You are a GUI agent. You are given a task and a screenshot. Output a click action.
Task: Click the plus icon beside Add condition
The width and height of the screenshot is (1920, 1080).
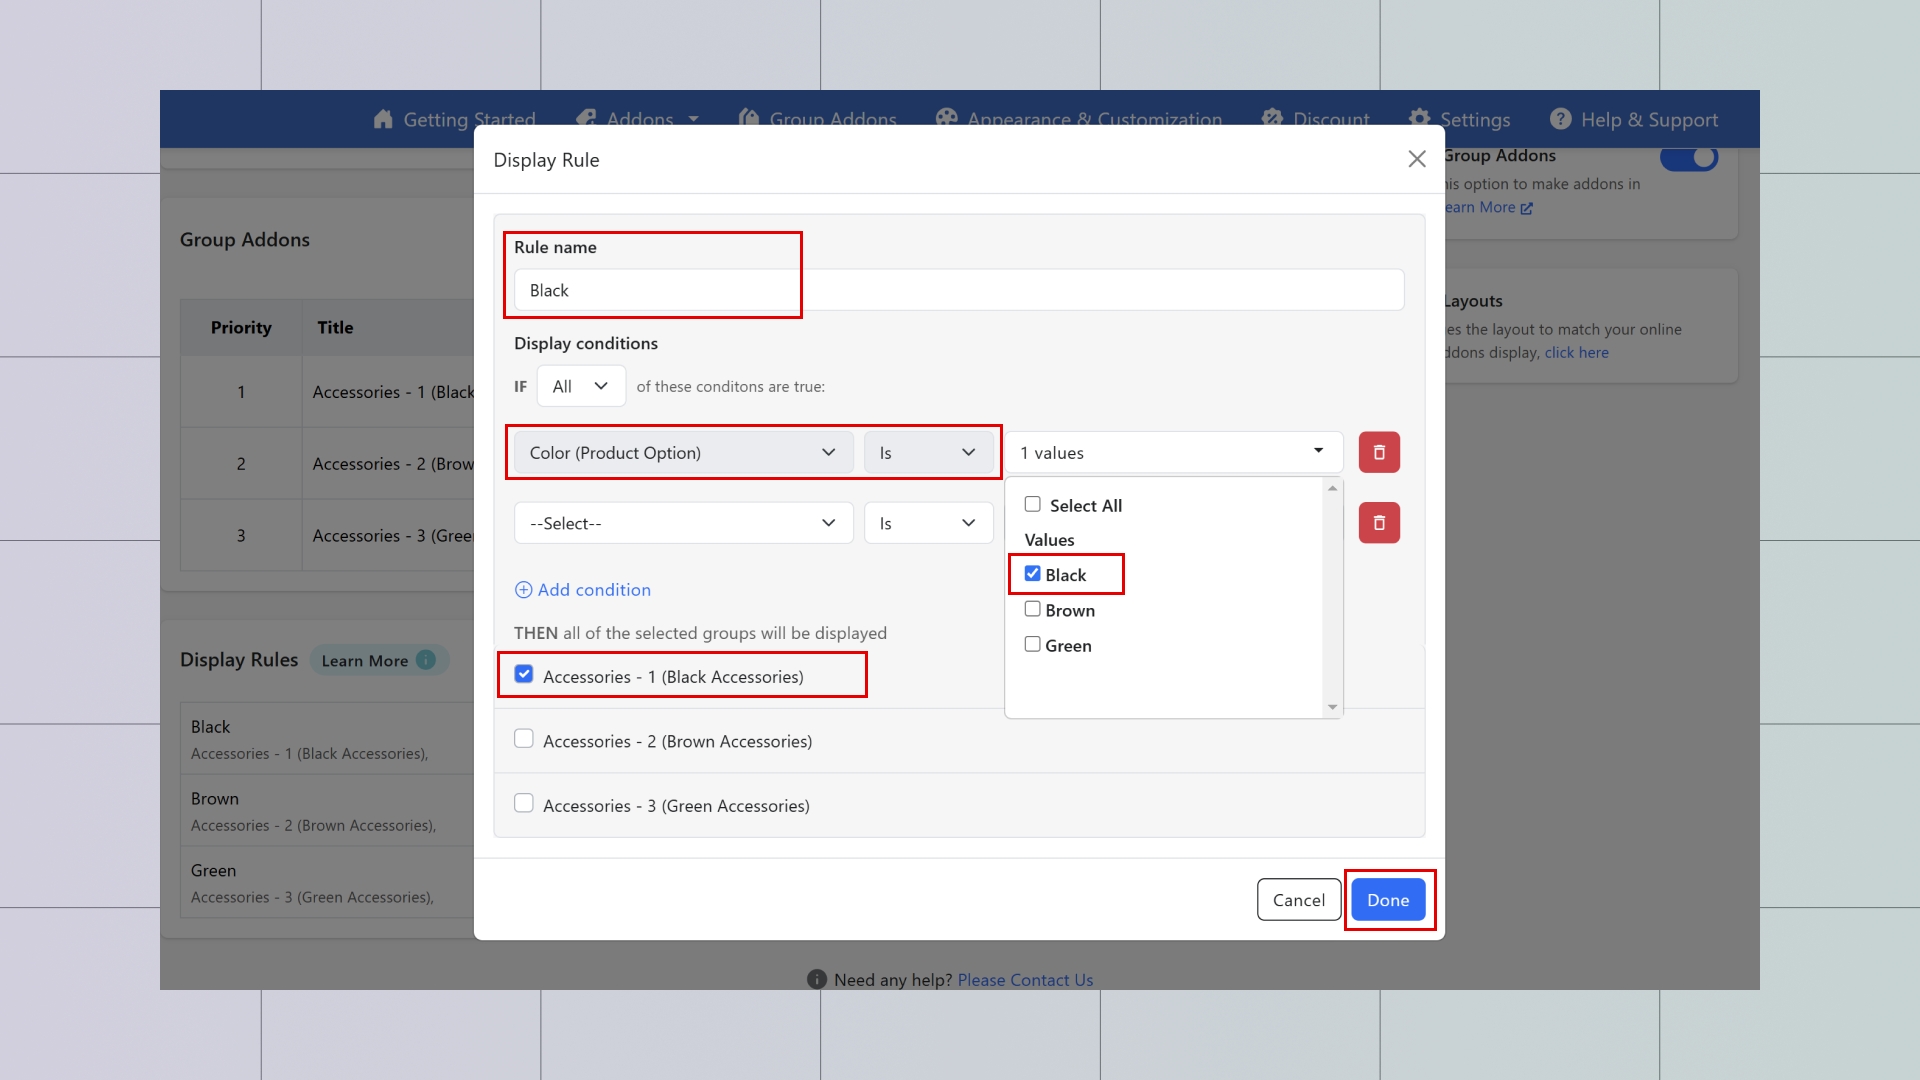coord(523,590)
